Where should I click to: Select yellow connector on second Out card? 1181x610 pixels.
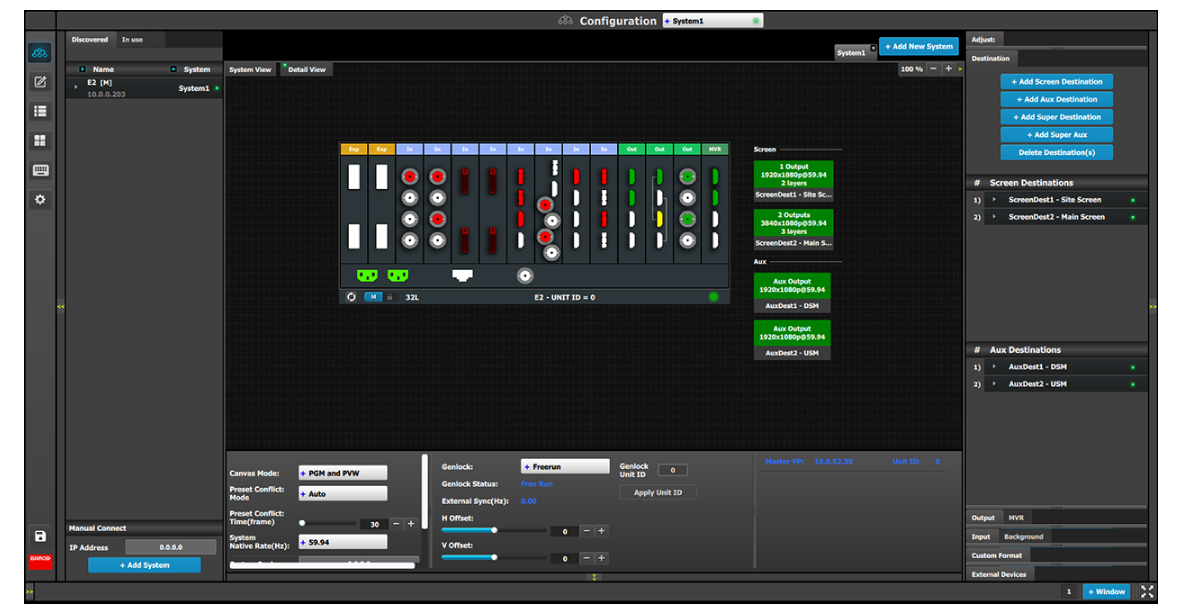click(x=660, y=218)
